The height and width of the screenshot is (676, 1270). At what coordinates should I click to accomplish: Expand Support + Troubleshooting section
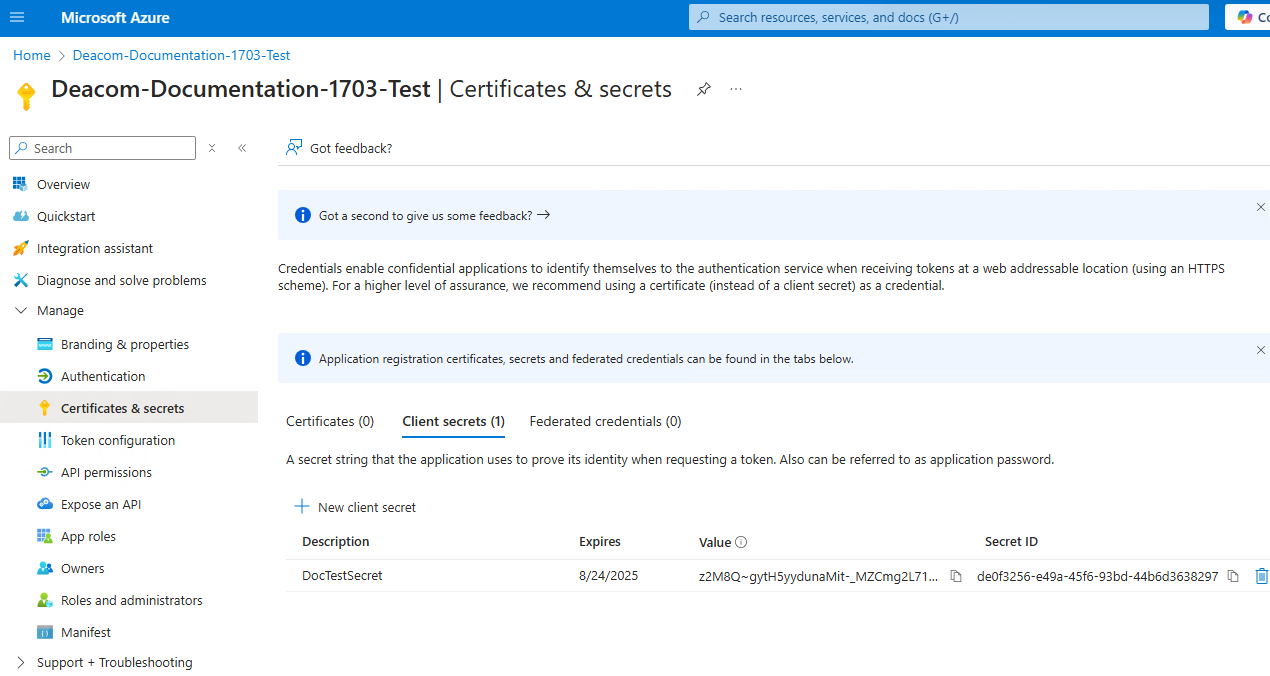(20, 662)
